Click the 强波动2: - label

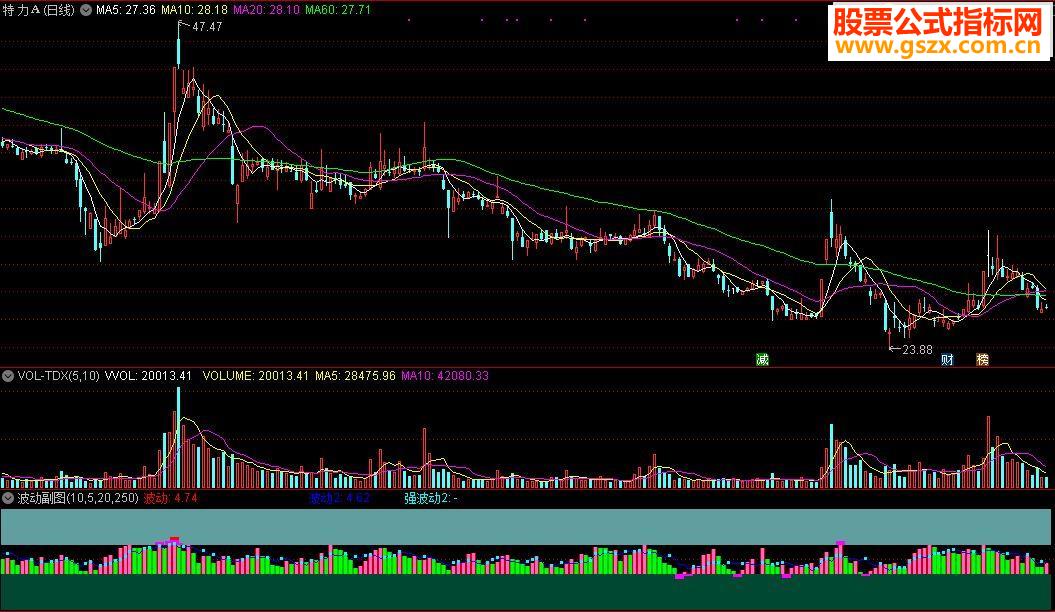click(431, 498)
